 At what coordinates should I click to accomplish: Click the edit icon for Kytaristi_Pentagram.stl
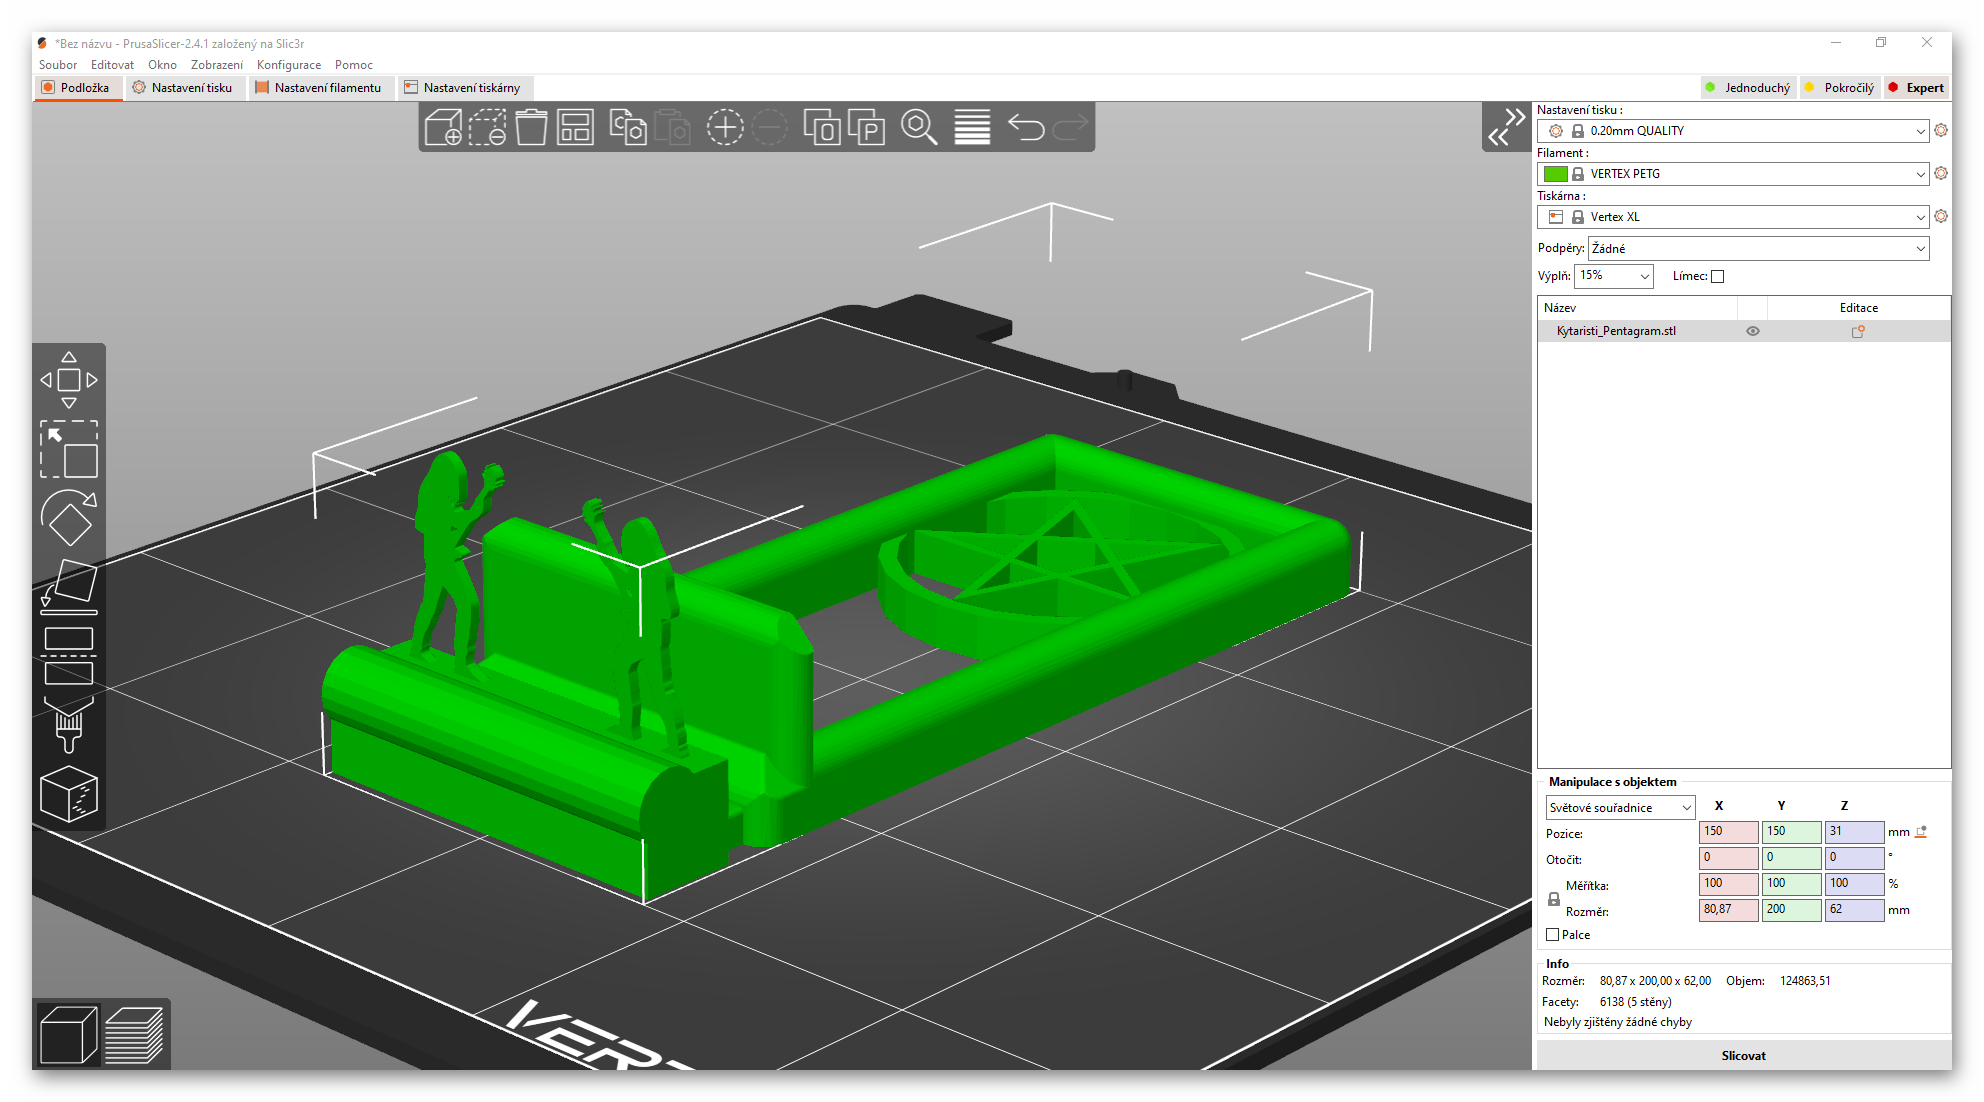[1858, 331]
